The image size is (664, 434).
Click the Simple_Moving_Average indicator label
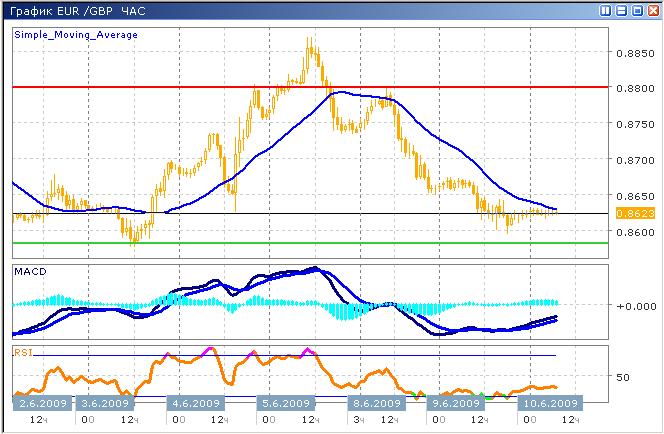tap(76, 34)
